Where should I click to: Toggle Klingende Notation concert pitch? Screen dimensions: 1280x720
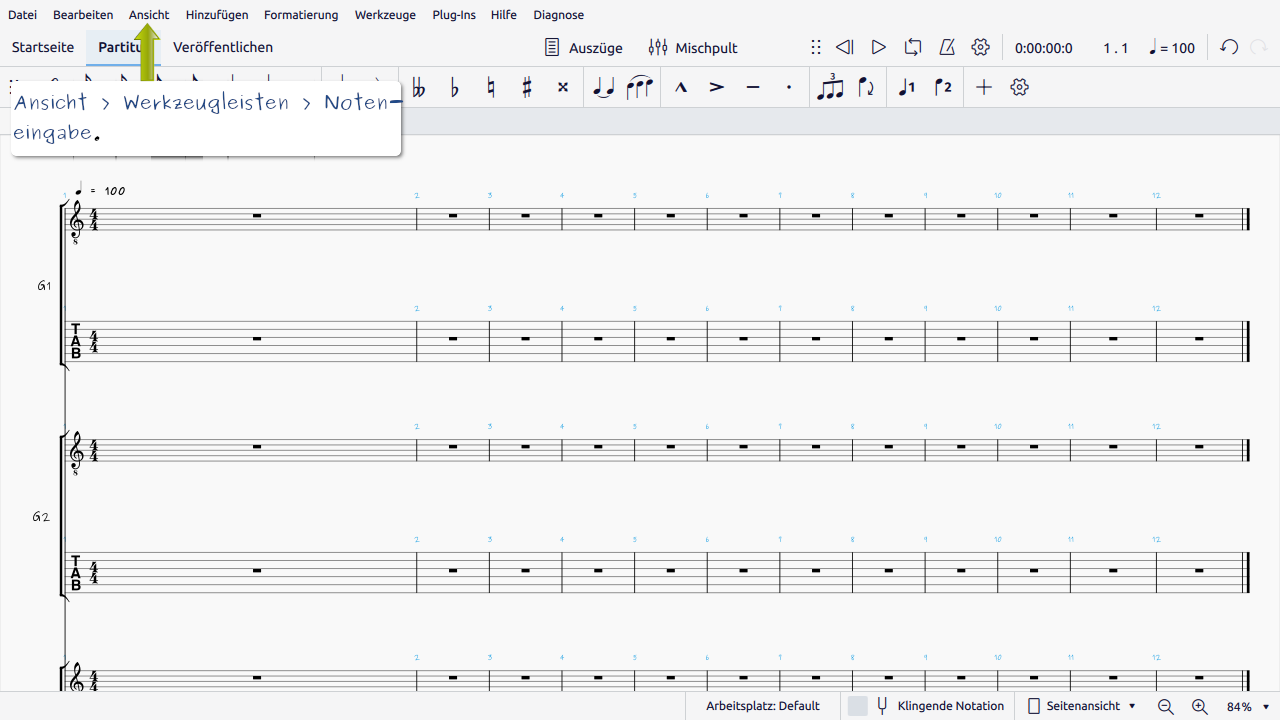[x=926, y=706]
